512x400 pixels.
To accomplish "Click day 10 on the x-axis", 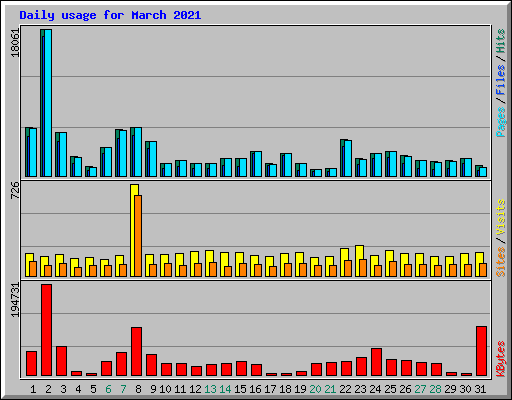I will pos(165,389).
